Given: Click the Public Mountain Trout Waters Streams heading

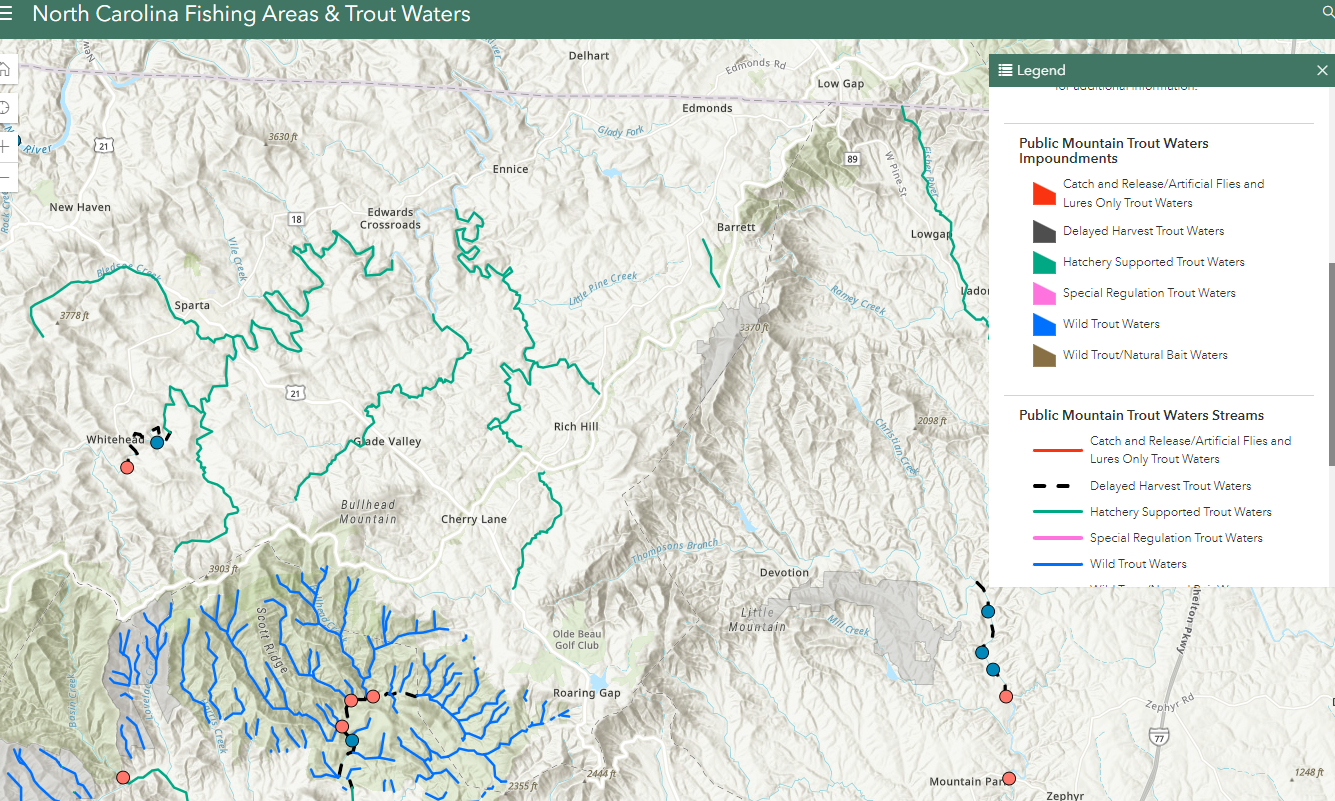Looking at the screenshot, I should click(x=1141, y=415).
